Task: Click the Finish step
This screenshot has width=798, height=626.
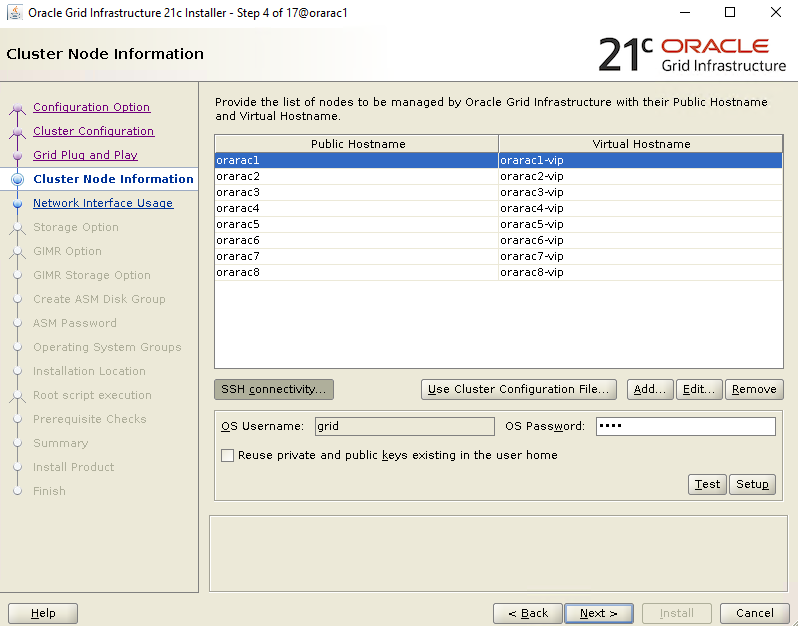Action: [x=49, y=491]
